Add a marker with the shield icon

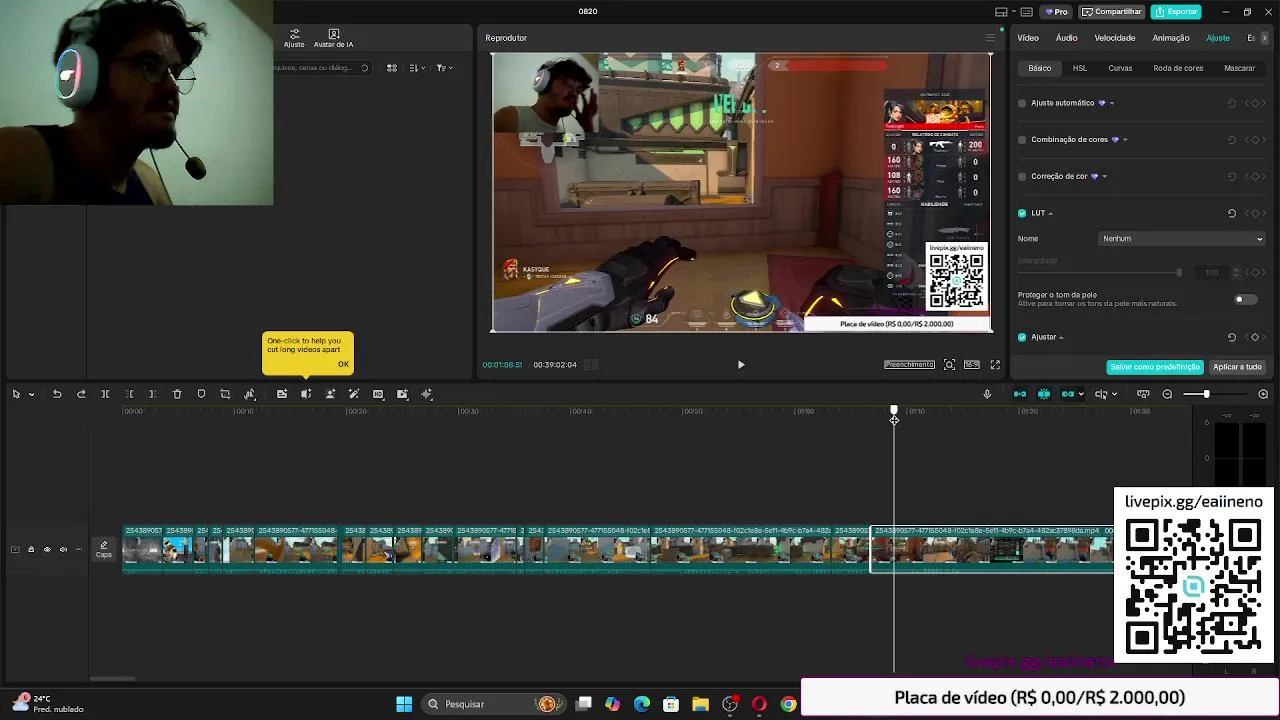201,394
